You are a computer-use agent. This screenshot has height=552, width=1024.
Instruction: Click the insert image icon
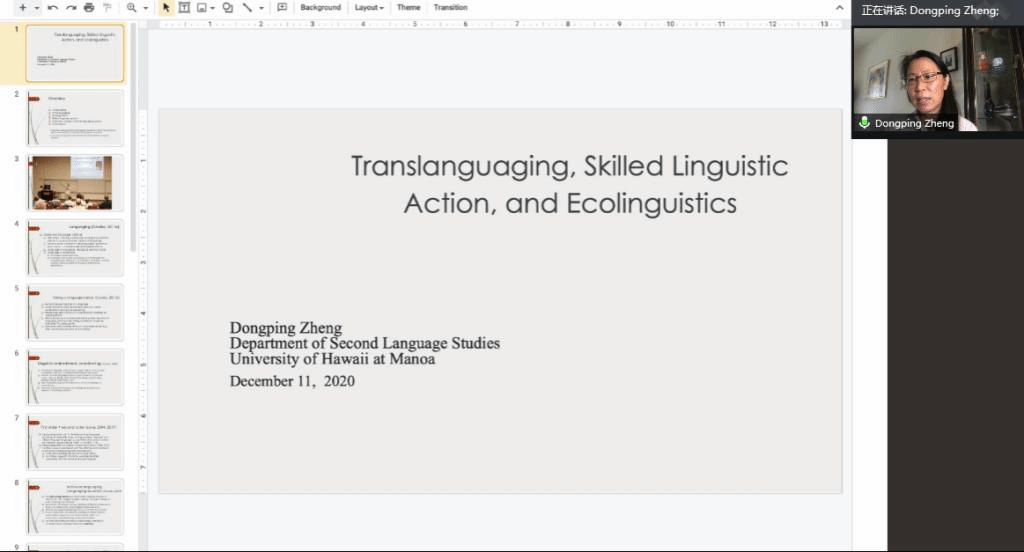point(202,7)
